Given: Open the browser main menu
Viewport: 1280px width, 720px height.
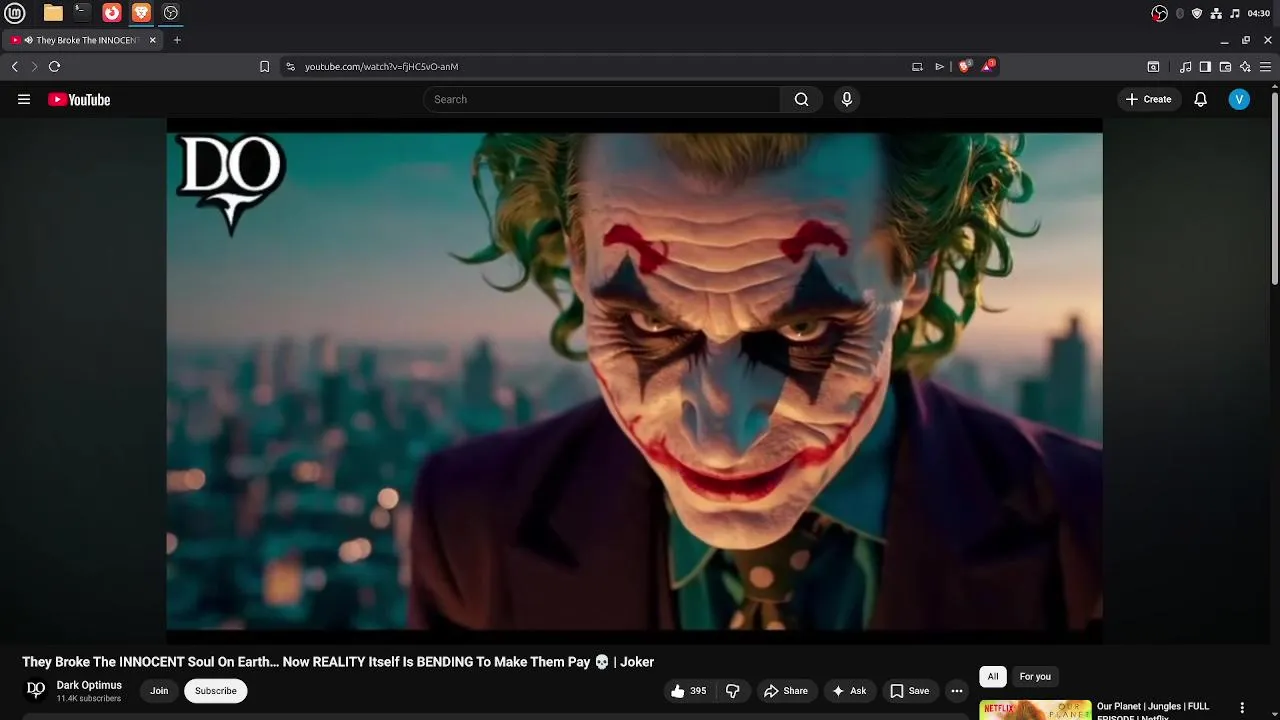Looking at the screenshot, I should click(1265, 67).
